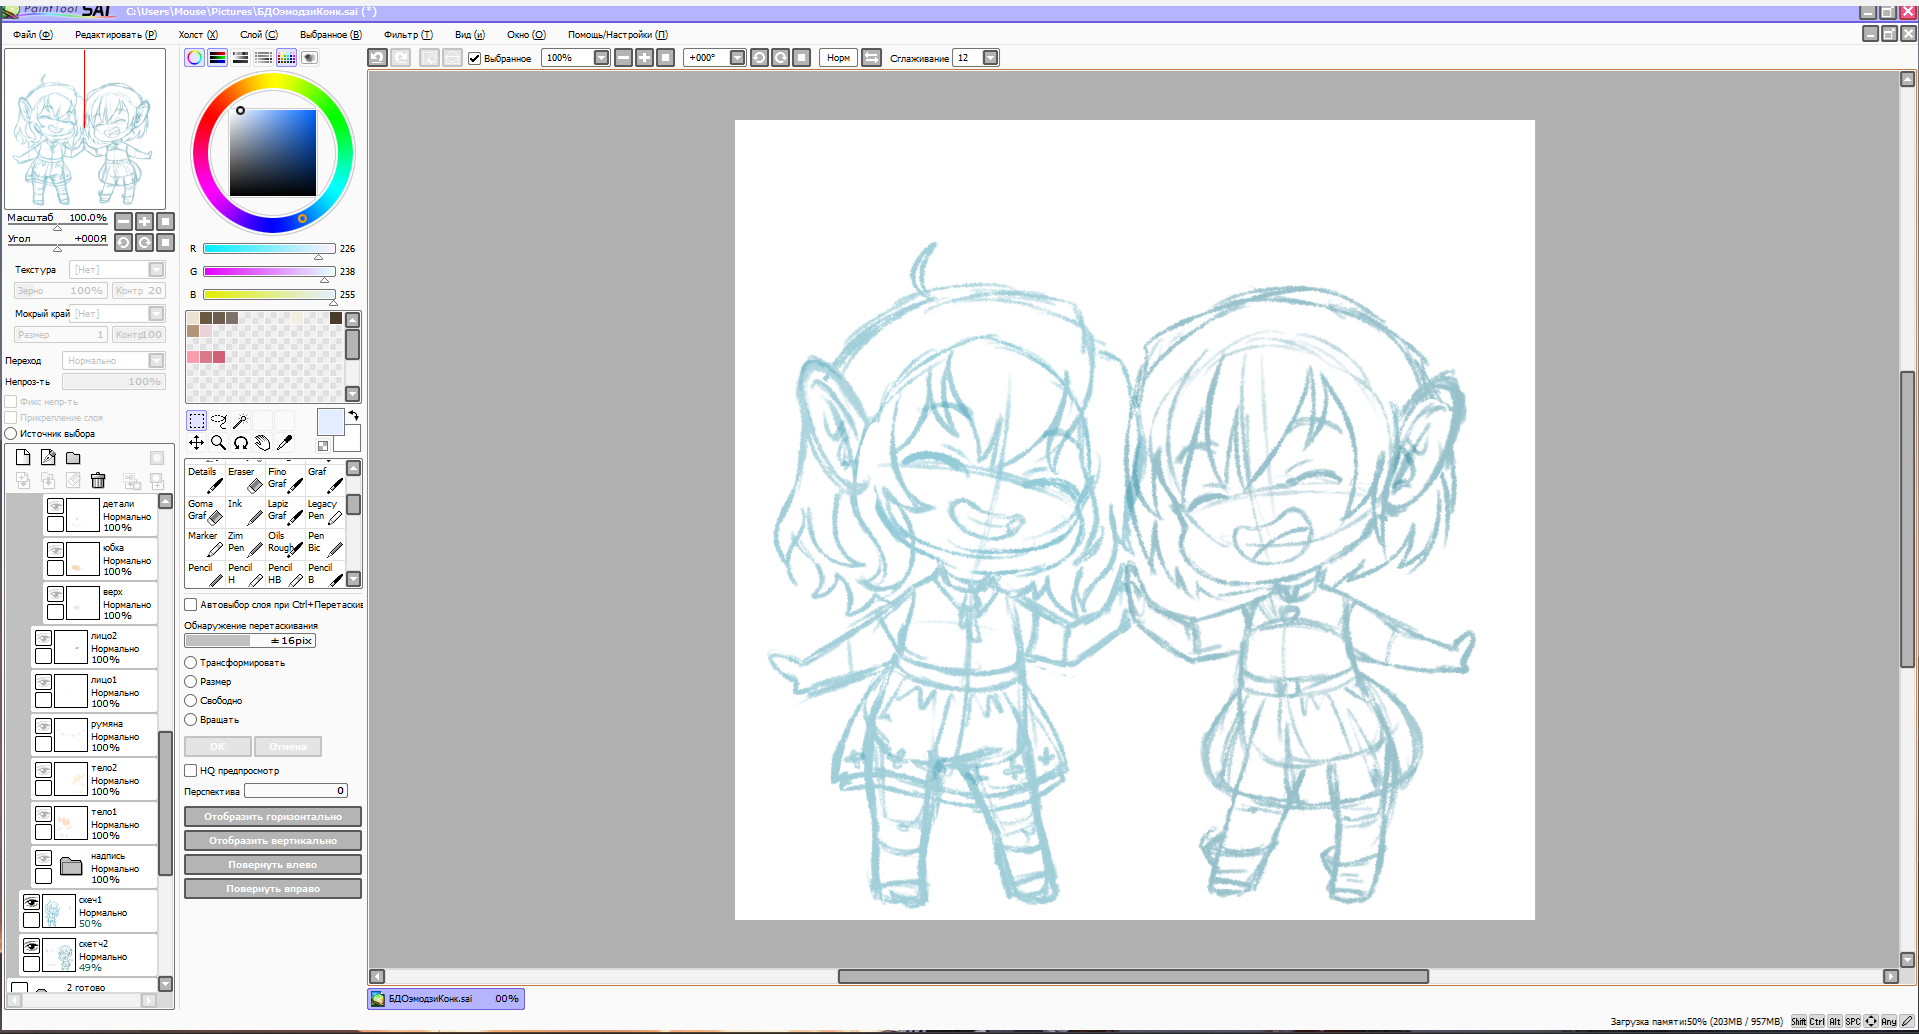Uncheck the Выбранное checkbox
This screenshot has width=1919, height=1034.
click(475, 58)
